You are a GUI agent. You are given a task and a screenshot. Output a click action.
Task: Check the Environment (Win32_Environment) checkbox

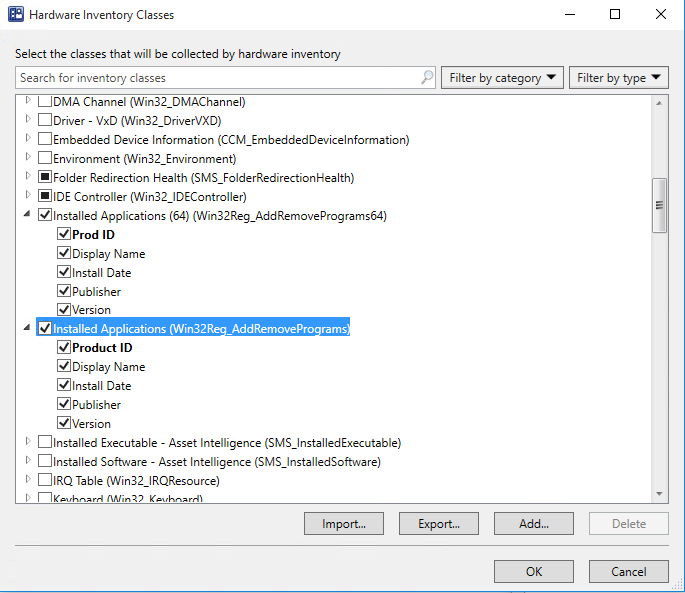click(45, 158)
